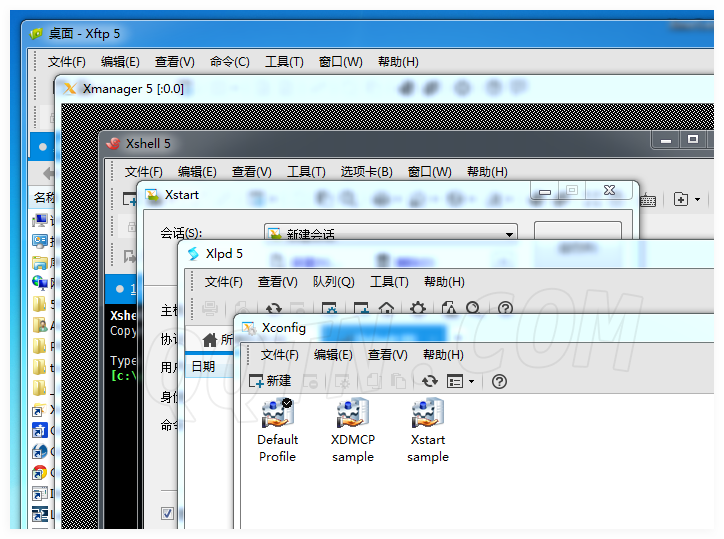Click the Xlpd home icon in toolbar
Image resolution: width=724 pixels, height=539 pixels.
pyautogui.click(x=386, y=309)
